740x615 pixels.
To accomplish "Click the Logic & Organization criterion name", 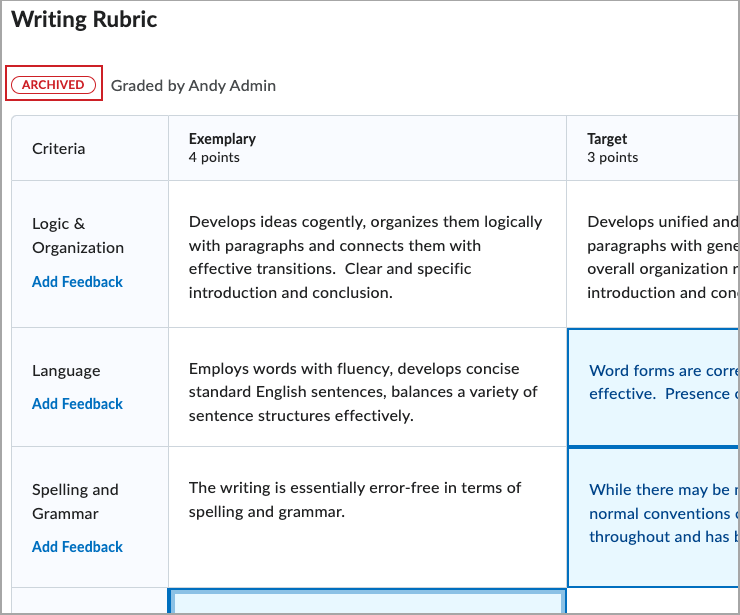I will pos(78,236).
